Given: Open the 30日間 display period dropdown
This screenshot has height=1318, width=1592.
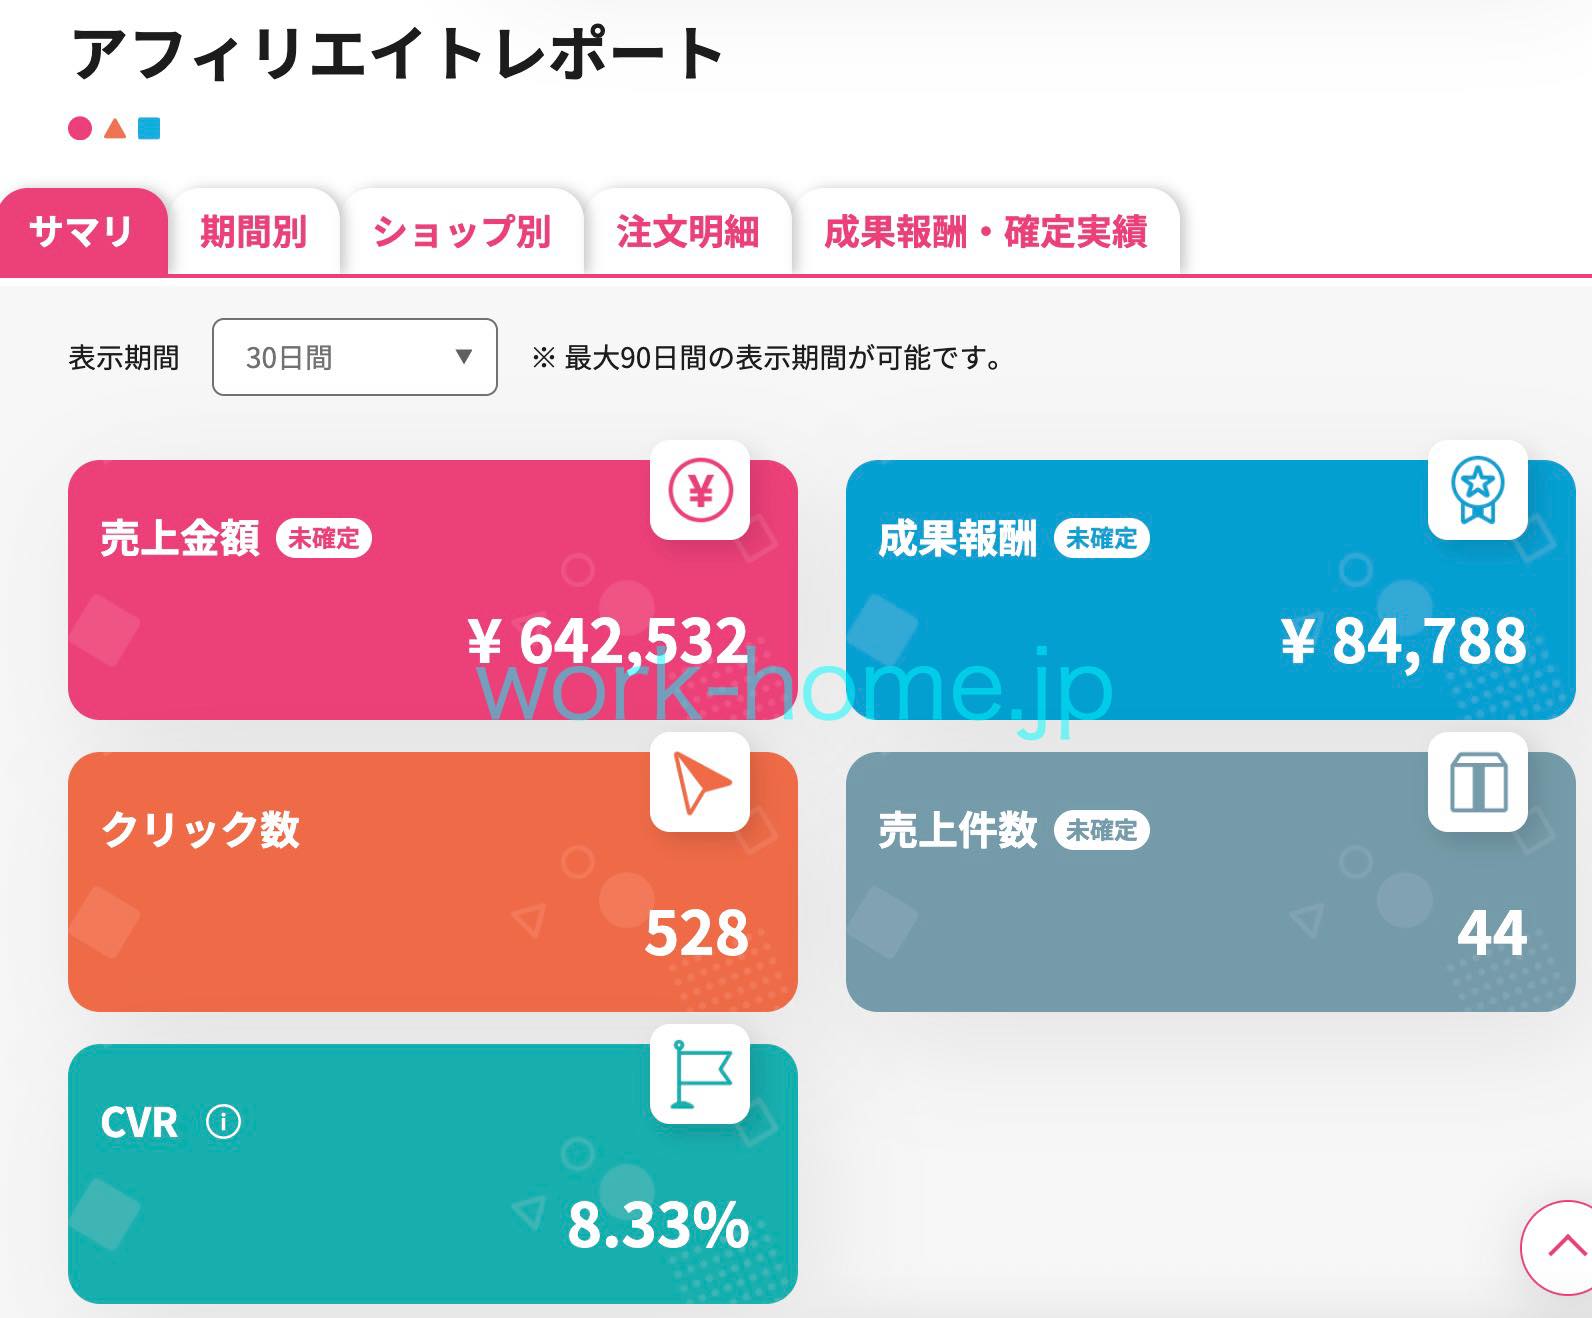Looking at the screenshot, I should click(x=355, y=357).
